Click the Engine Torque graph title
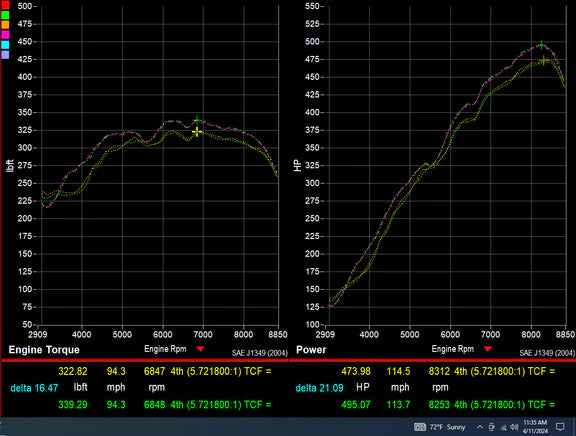 tap(44, 350)
